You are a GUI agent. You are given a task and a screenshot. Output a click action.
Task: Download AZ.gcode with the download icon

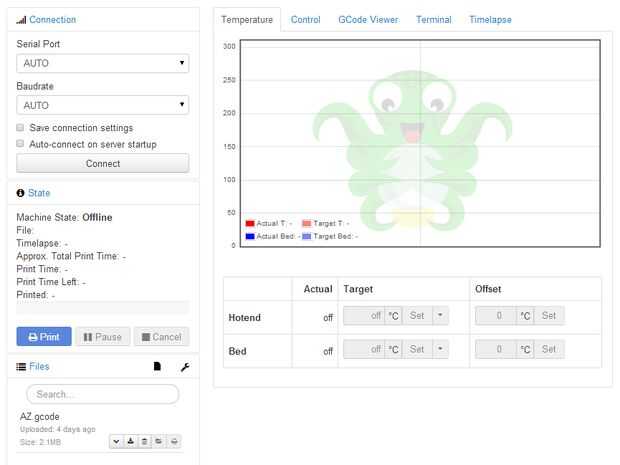click(x=130, y=441)
